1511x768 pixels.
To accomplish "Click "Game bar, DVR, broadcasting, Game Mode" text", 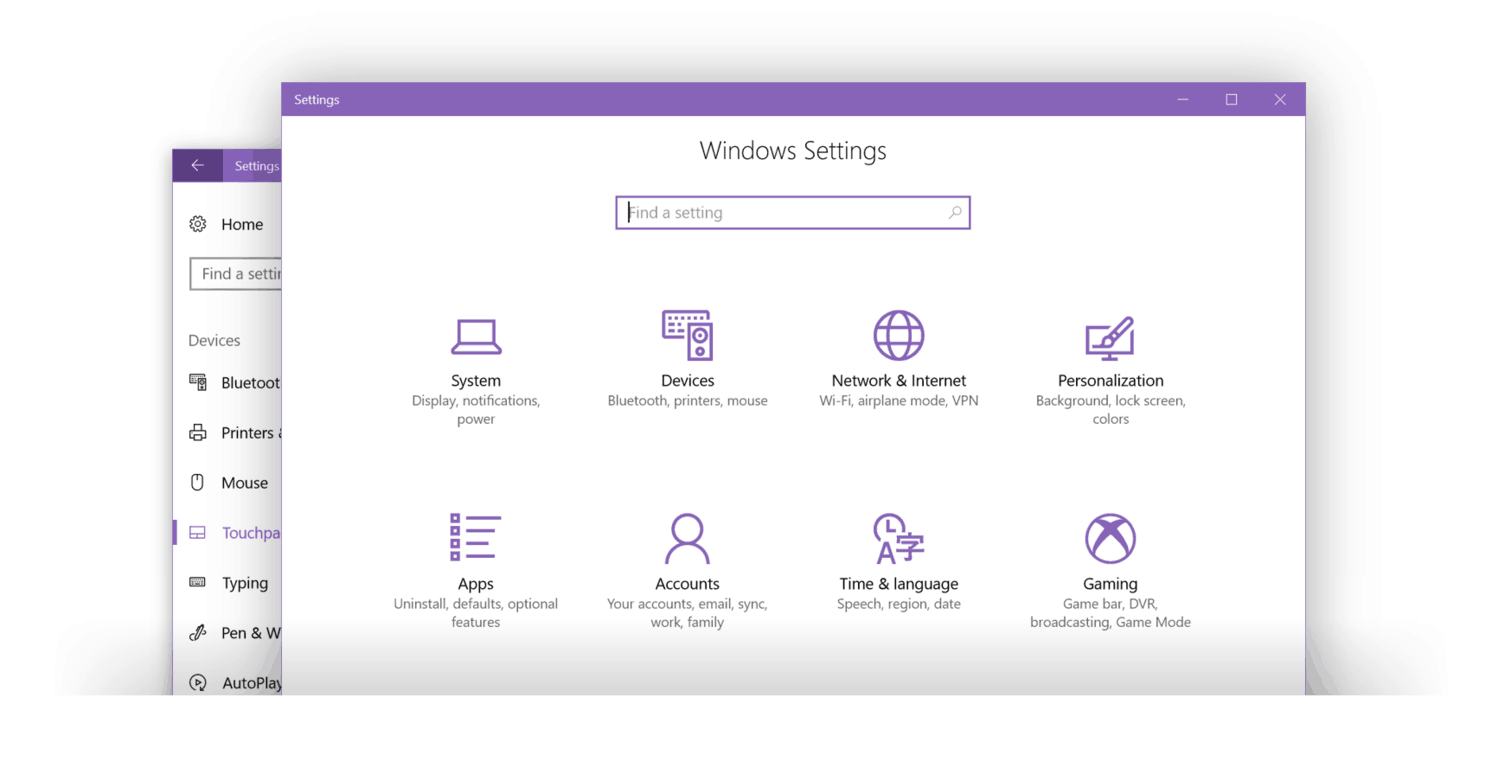I will click(x=1110, y=613).
